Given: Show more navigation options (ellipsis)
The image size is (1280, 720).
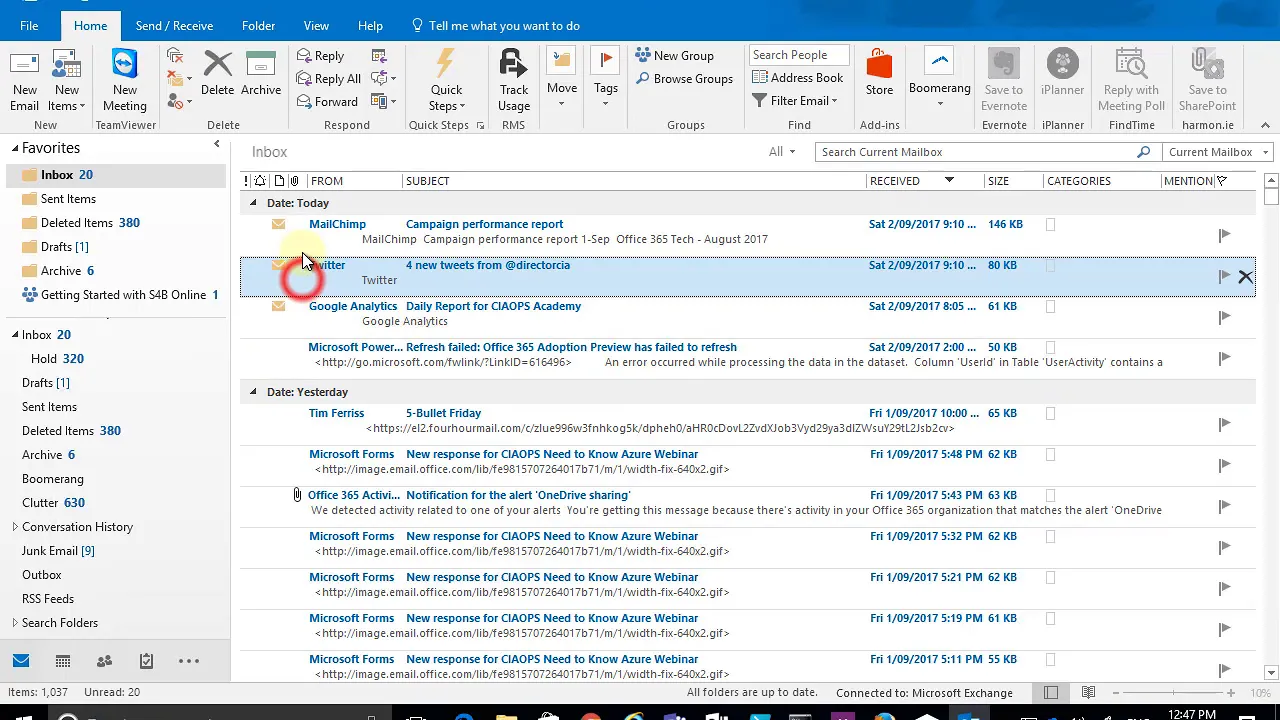Looking at the screenshot, I should point(189,661).
